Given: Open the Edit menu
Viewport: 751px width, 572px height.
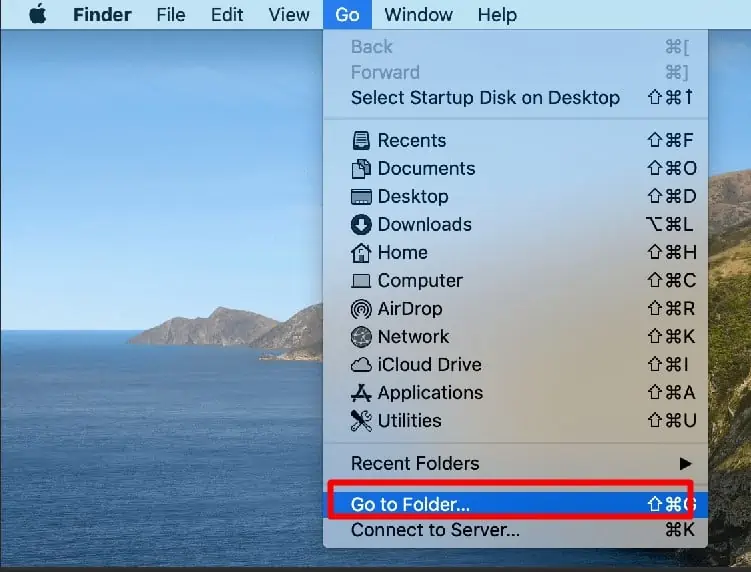Looking at the screenshot, I should pyautogui.click(x=227, y=15).
